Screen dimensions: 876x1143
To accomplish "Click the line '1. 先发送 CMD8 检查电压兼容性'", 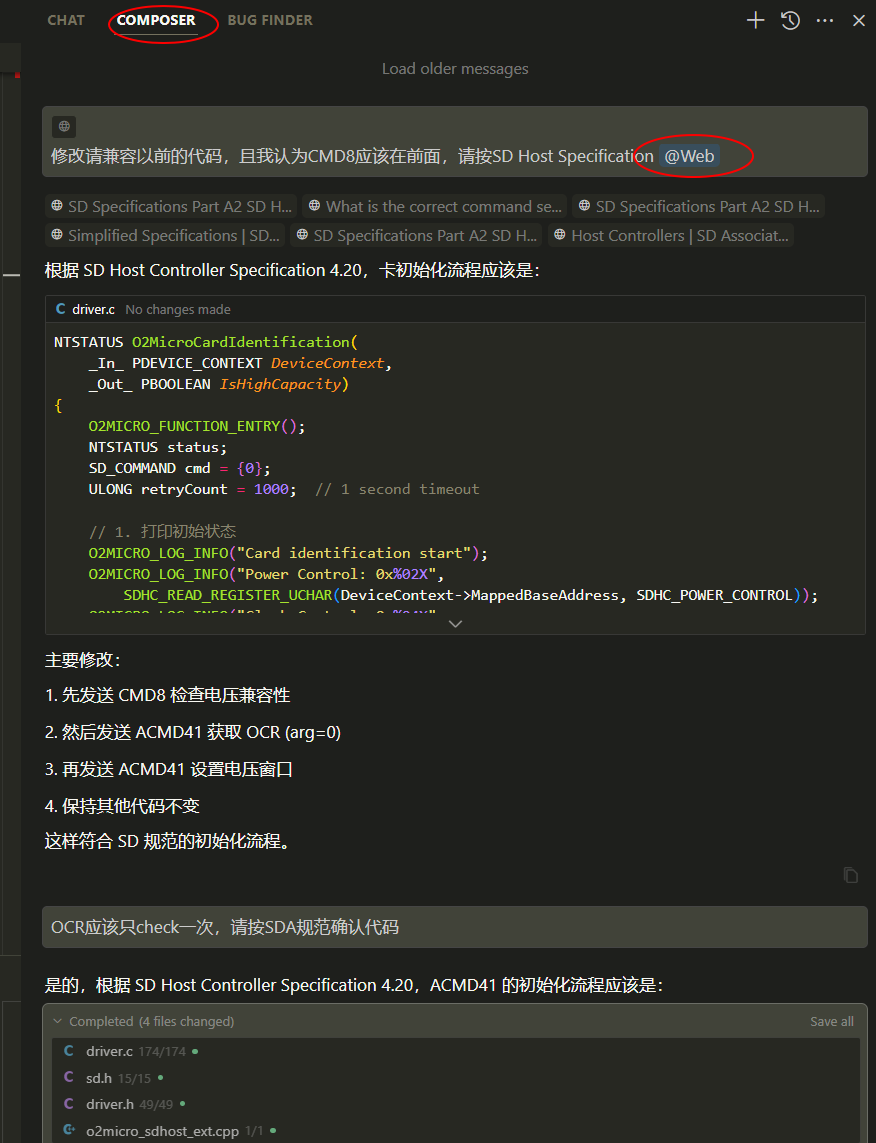I will (168, 695).
